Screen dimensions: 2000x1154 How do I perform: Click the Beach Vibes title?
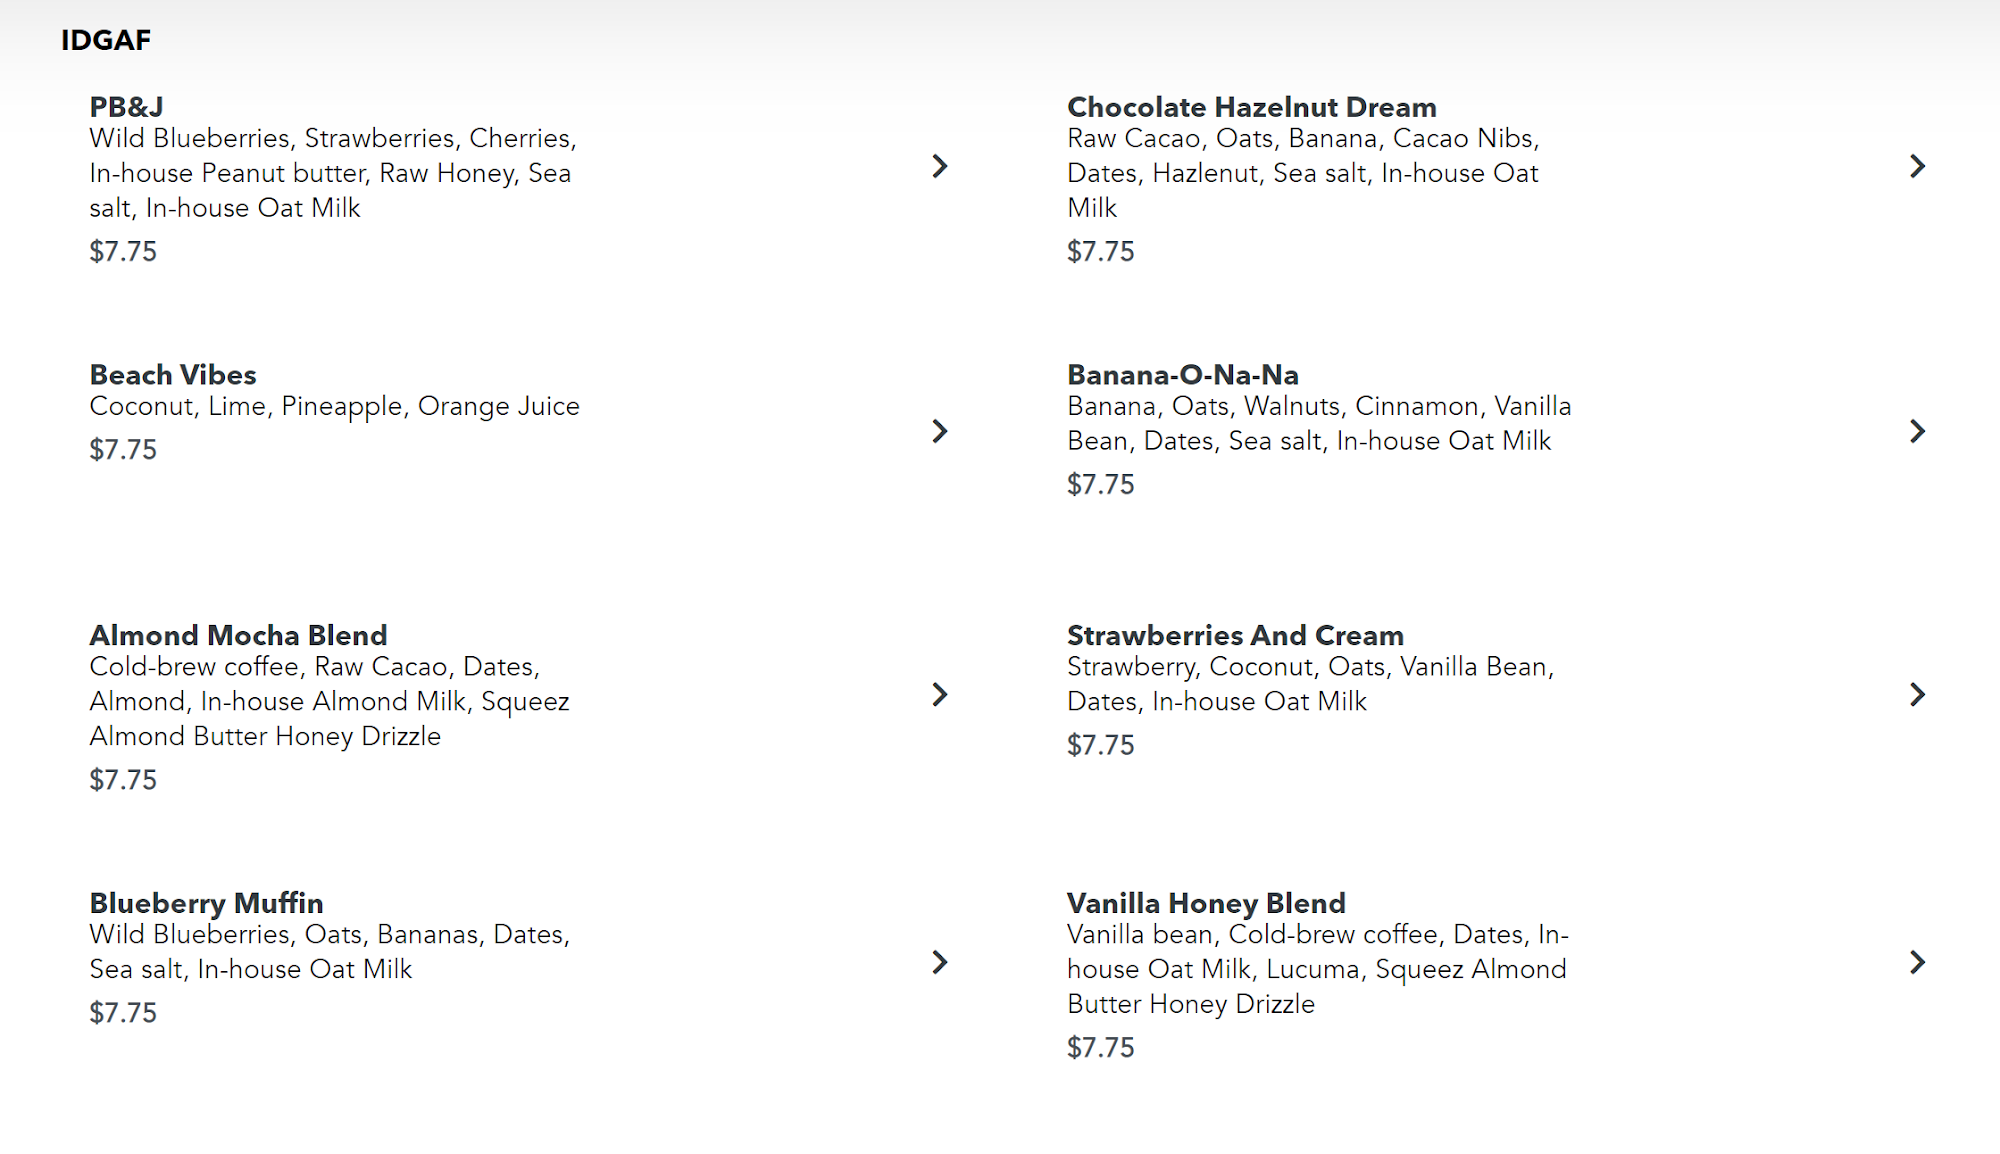(x=173, y=375)
